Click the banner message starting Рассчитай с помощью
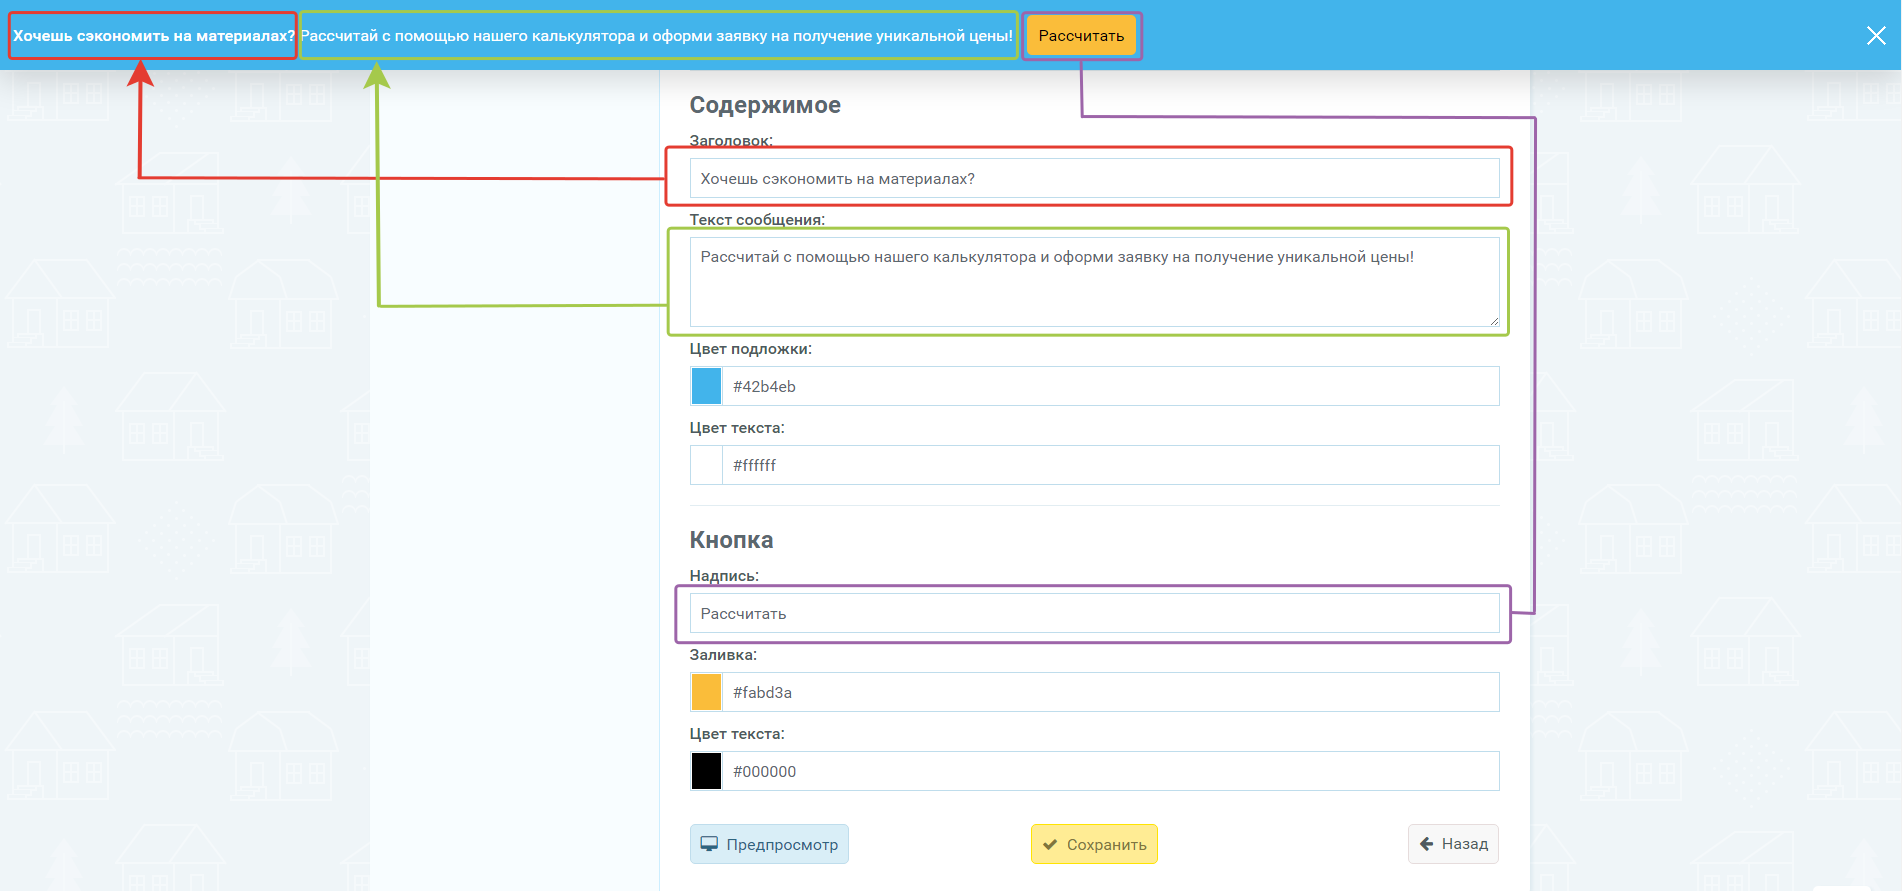1902x891 pixels. [657, 36]
